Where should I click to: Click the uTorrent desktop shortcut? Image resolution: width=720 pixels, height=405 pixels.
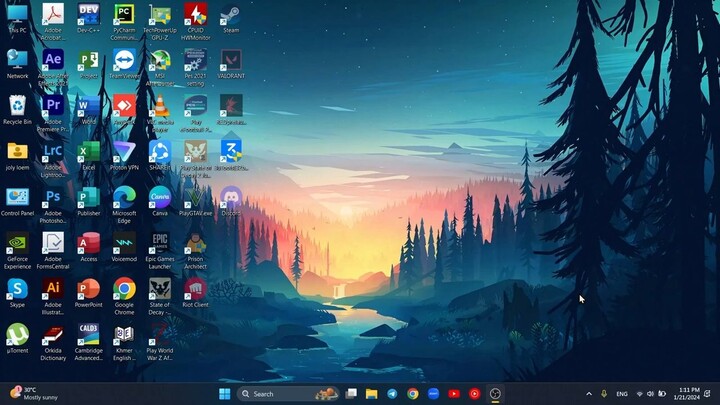coord(17,336)
